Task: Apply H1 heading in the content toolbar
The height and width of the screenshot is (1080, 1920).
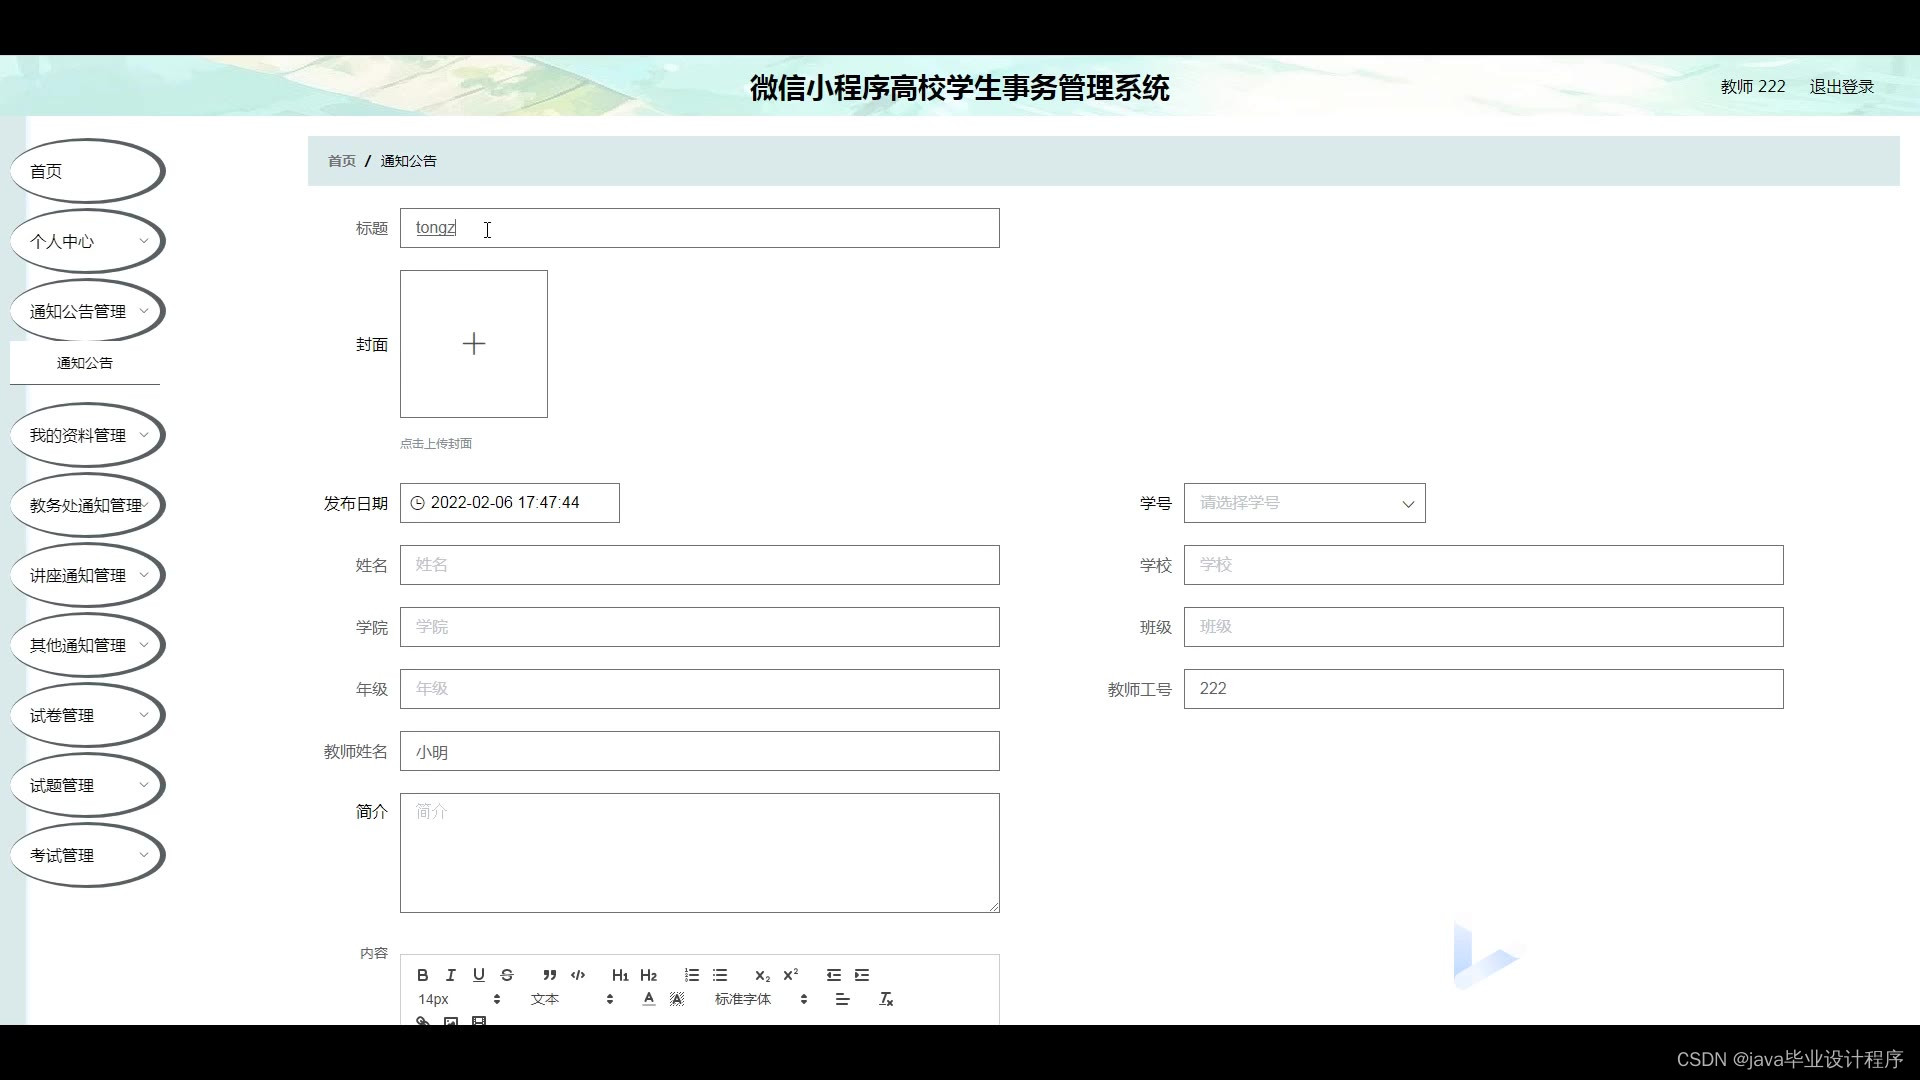Action: point(620,975)
